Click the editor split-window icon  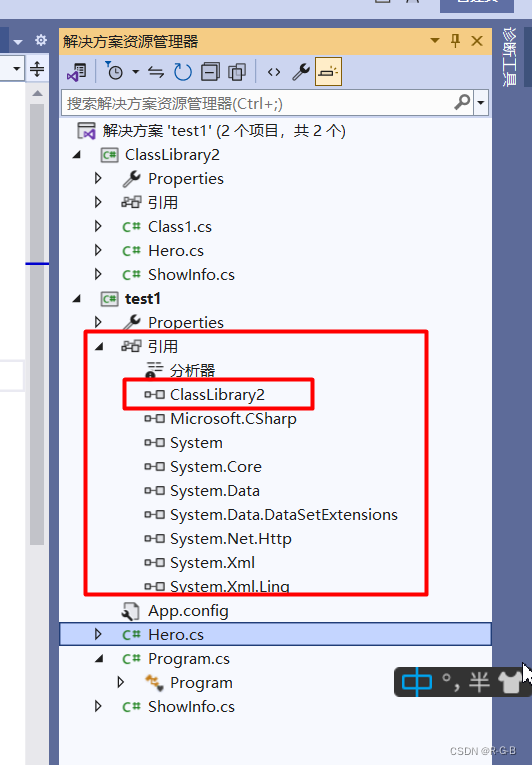37,68
